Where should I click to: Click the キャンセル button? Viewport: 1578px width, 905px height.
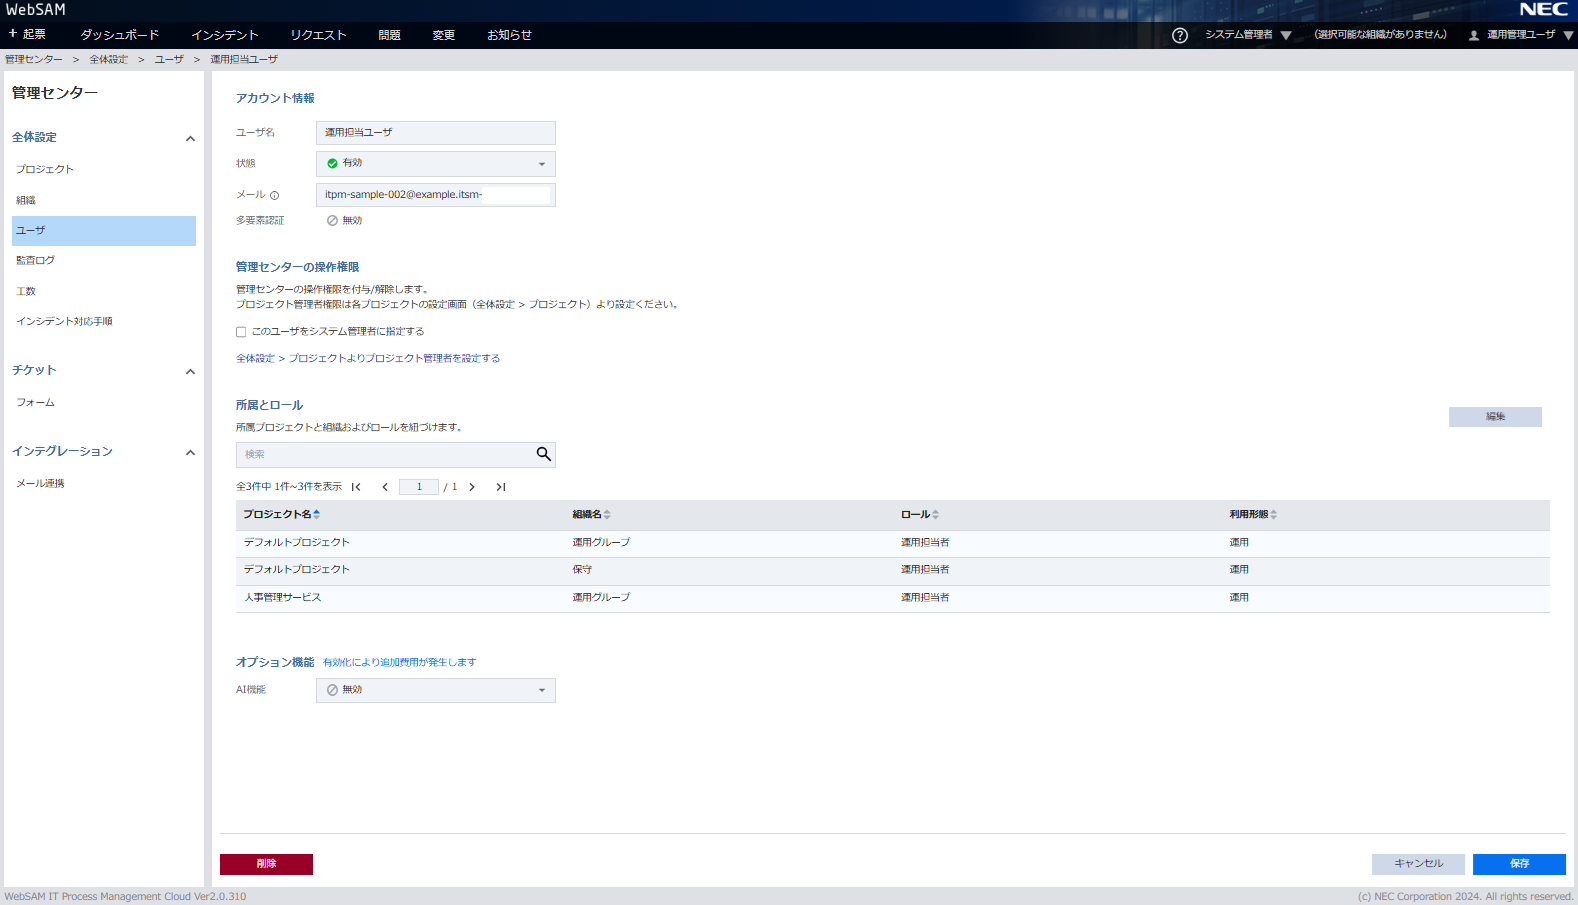[1418, 864]
